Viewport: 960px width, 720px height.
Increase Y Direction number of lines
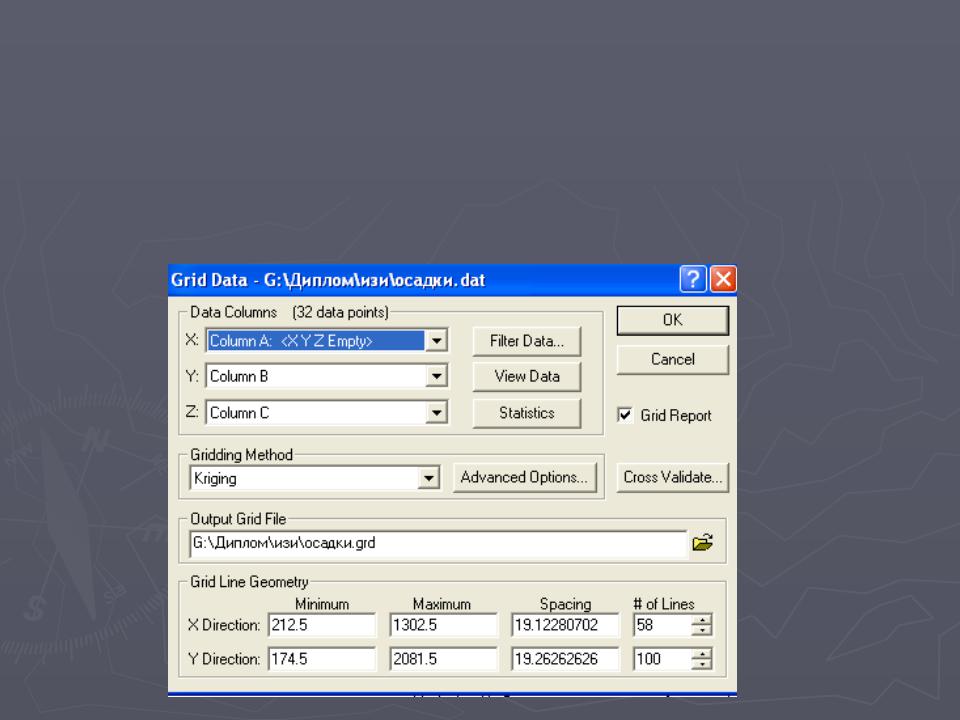tap(702, 654)
